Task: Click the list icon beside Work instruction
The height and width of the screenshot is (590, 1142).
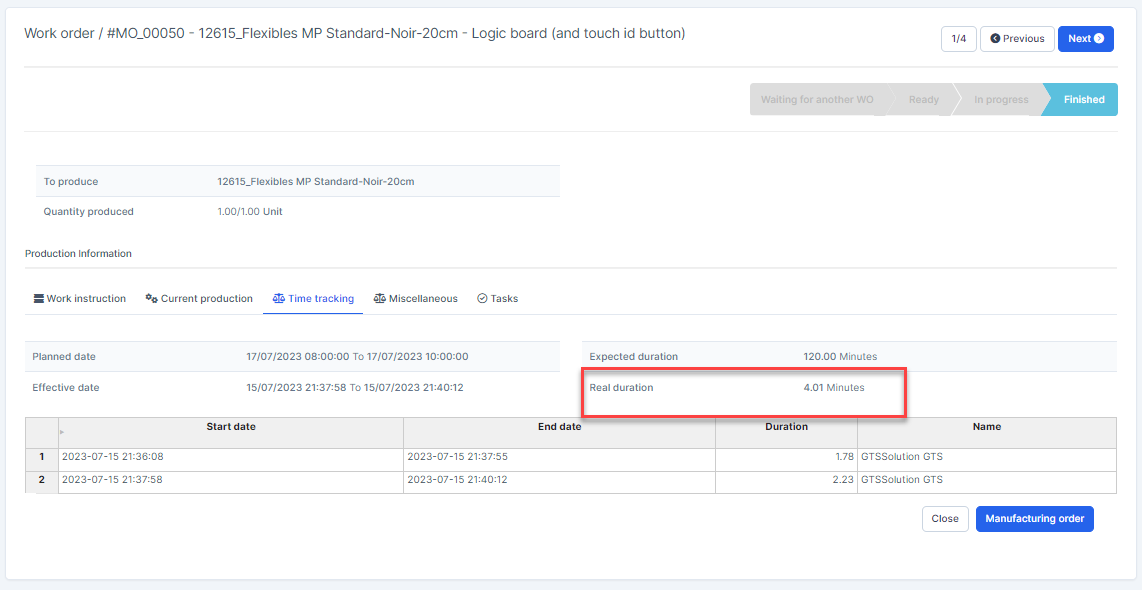Action: click(39, 299)
